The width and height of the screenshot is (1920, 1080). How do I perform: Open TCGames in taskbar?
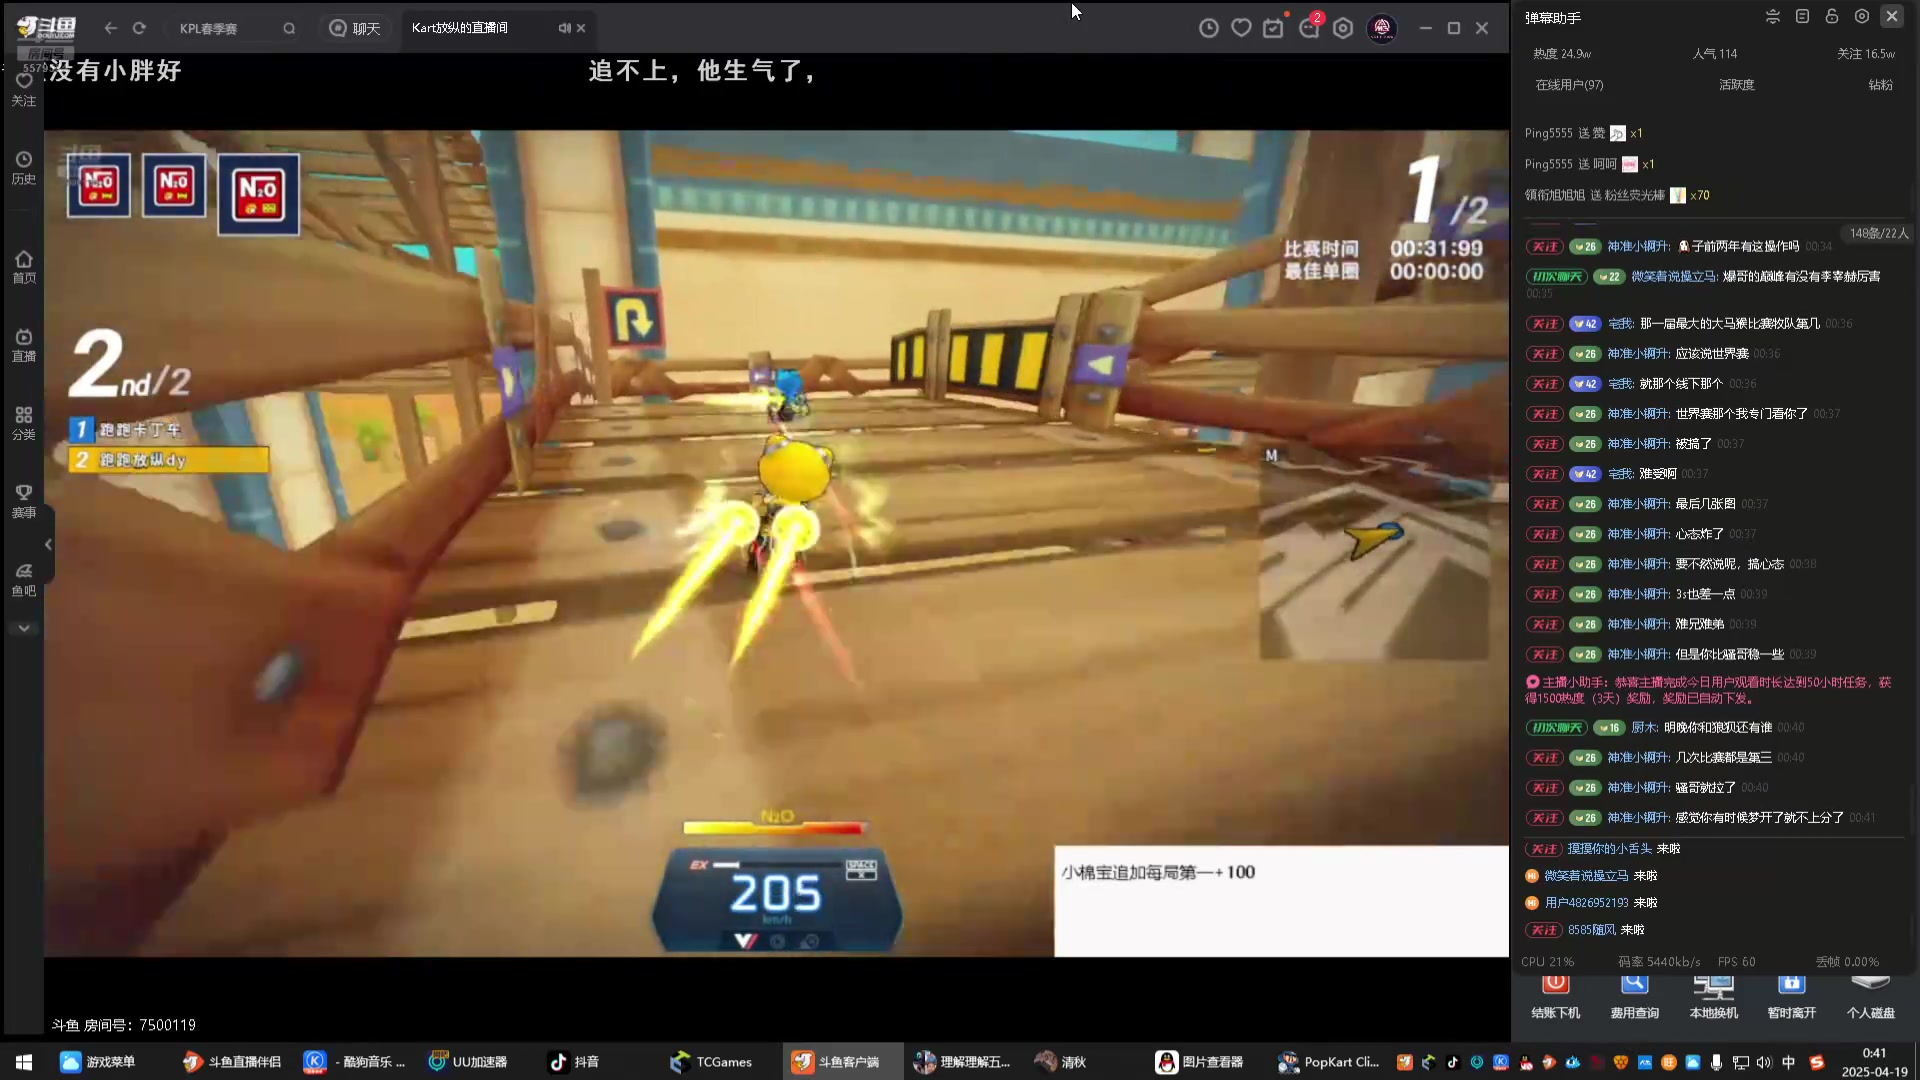[x=711, y=1062]
